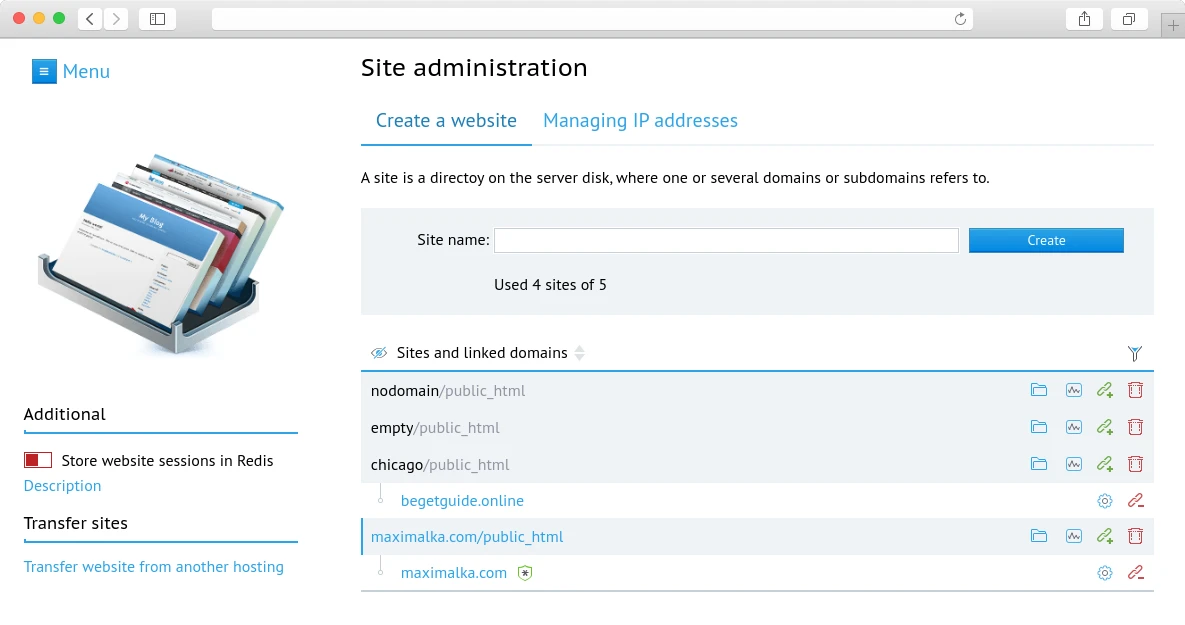View statistics for the chicago site

click(x=1073, y=464)
